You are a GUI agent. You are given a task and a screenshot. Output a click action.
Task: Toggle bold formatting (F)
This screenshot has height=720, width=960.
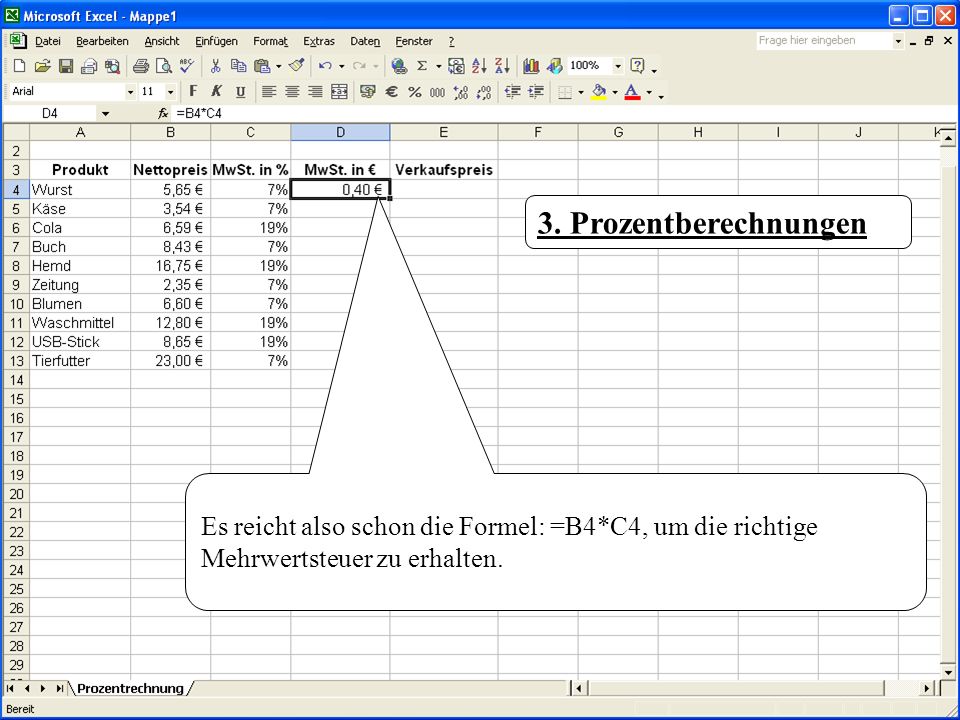pos(193,92)
